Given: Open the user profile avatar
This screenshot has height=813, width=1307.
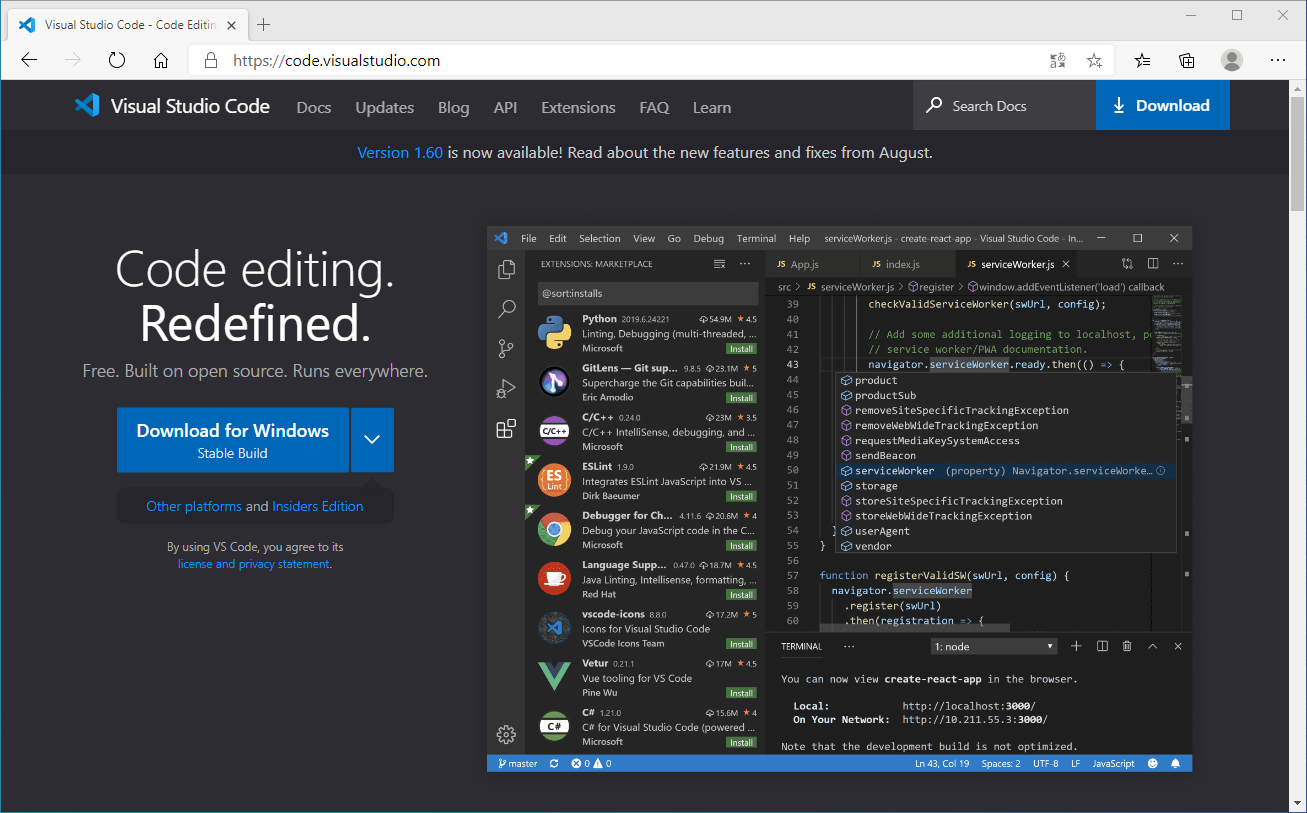Looking at the screenshot, I should click(x=1232, y=60).
